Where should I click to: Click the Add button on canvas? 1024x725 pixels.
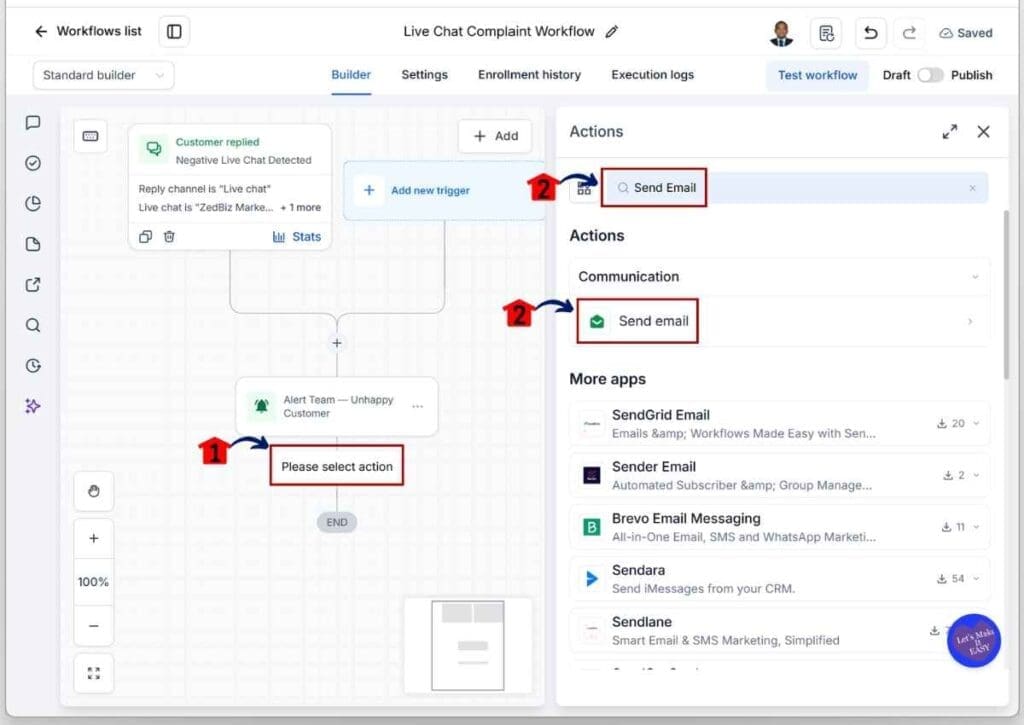click(495, 136)
